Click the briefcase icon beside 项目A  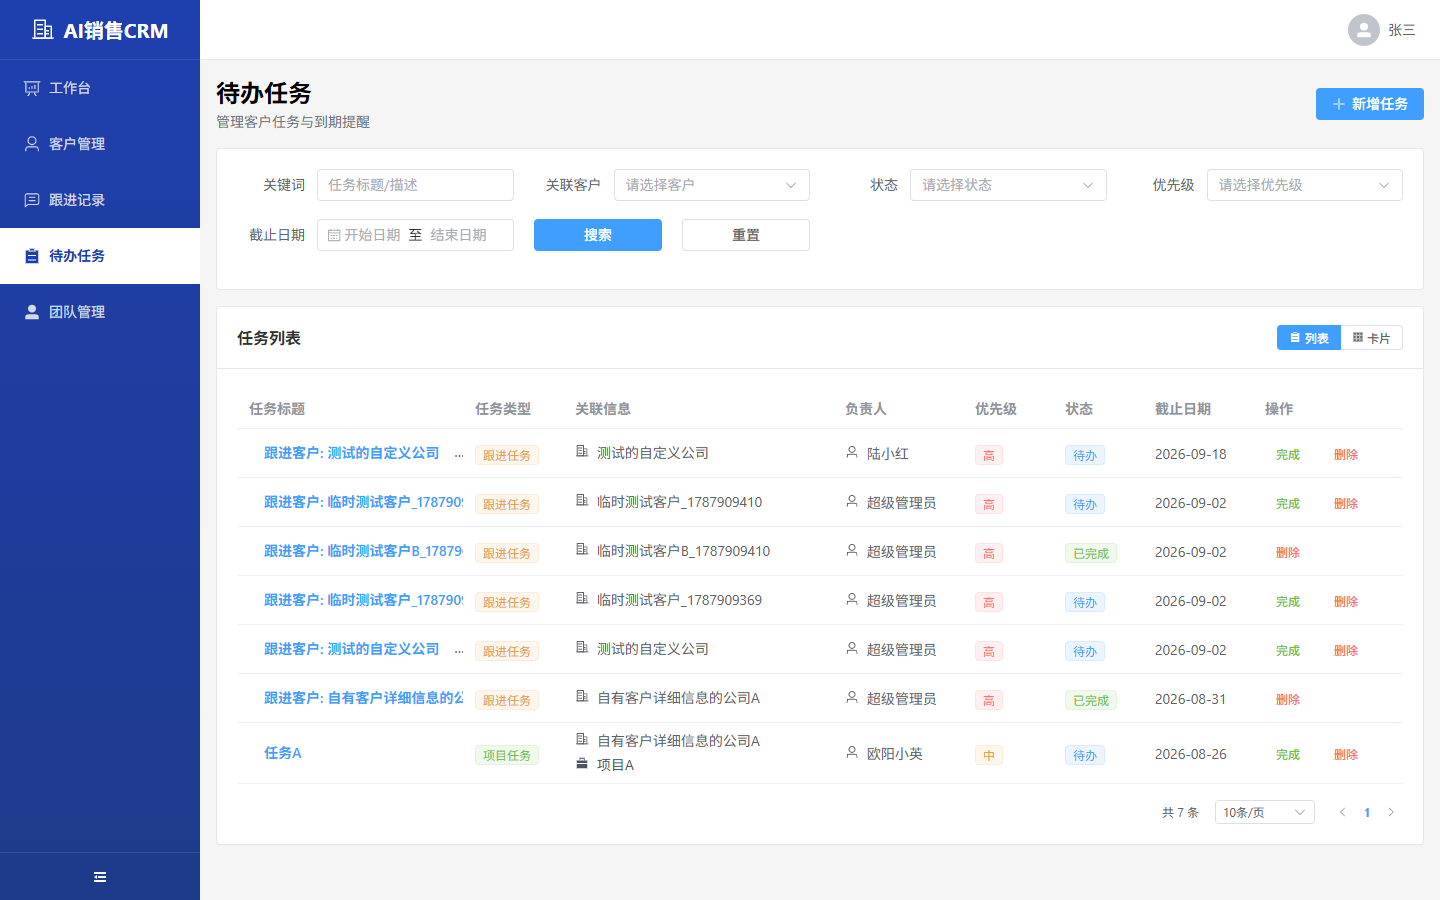(582, 764)
